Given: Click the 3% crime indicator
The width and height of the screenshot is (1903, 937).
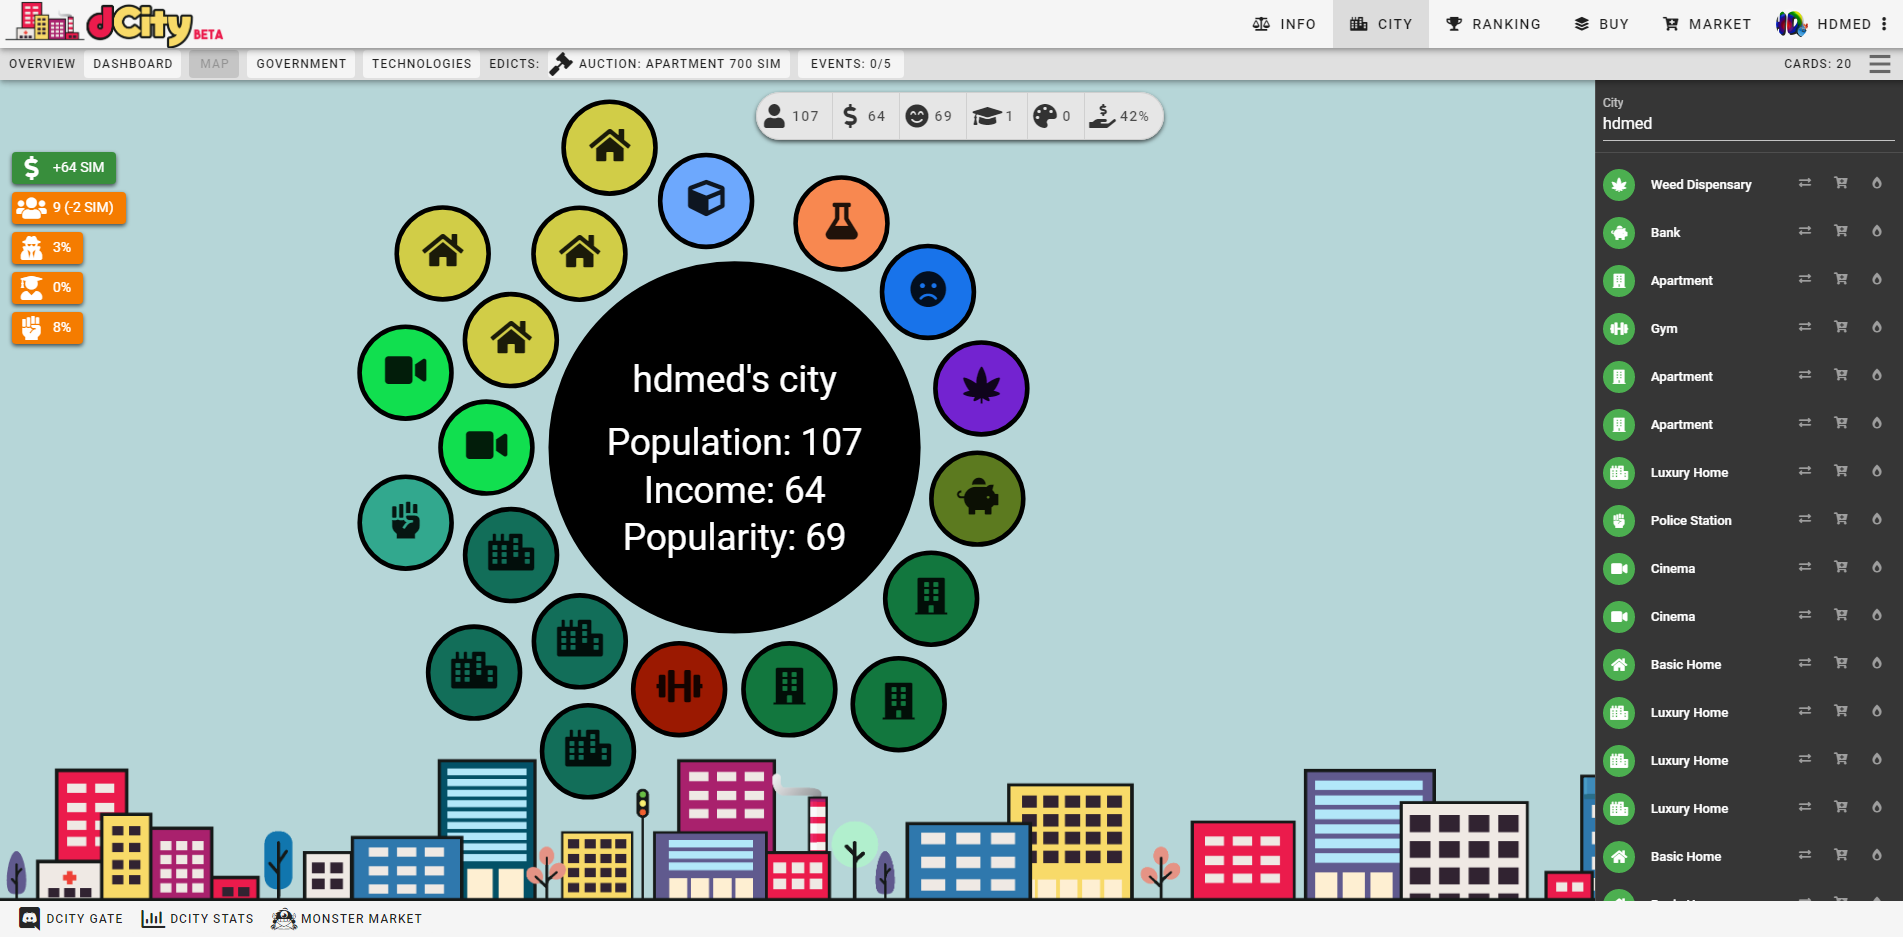Looking at the screenshot, I should click(47, 247).
